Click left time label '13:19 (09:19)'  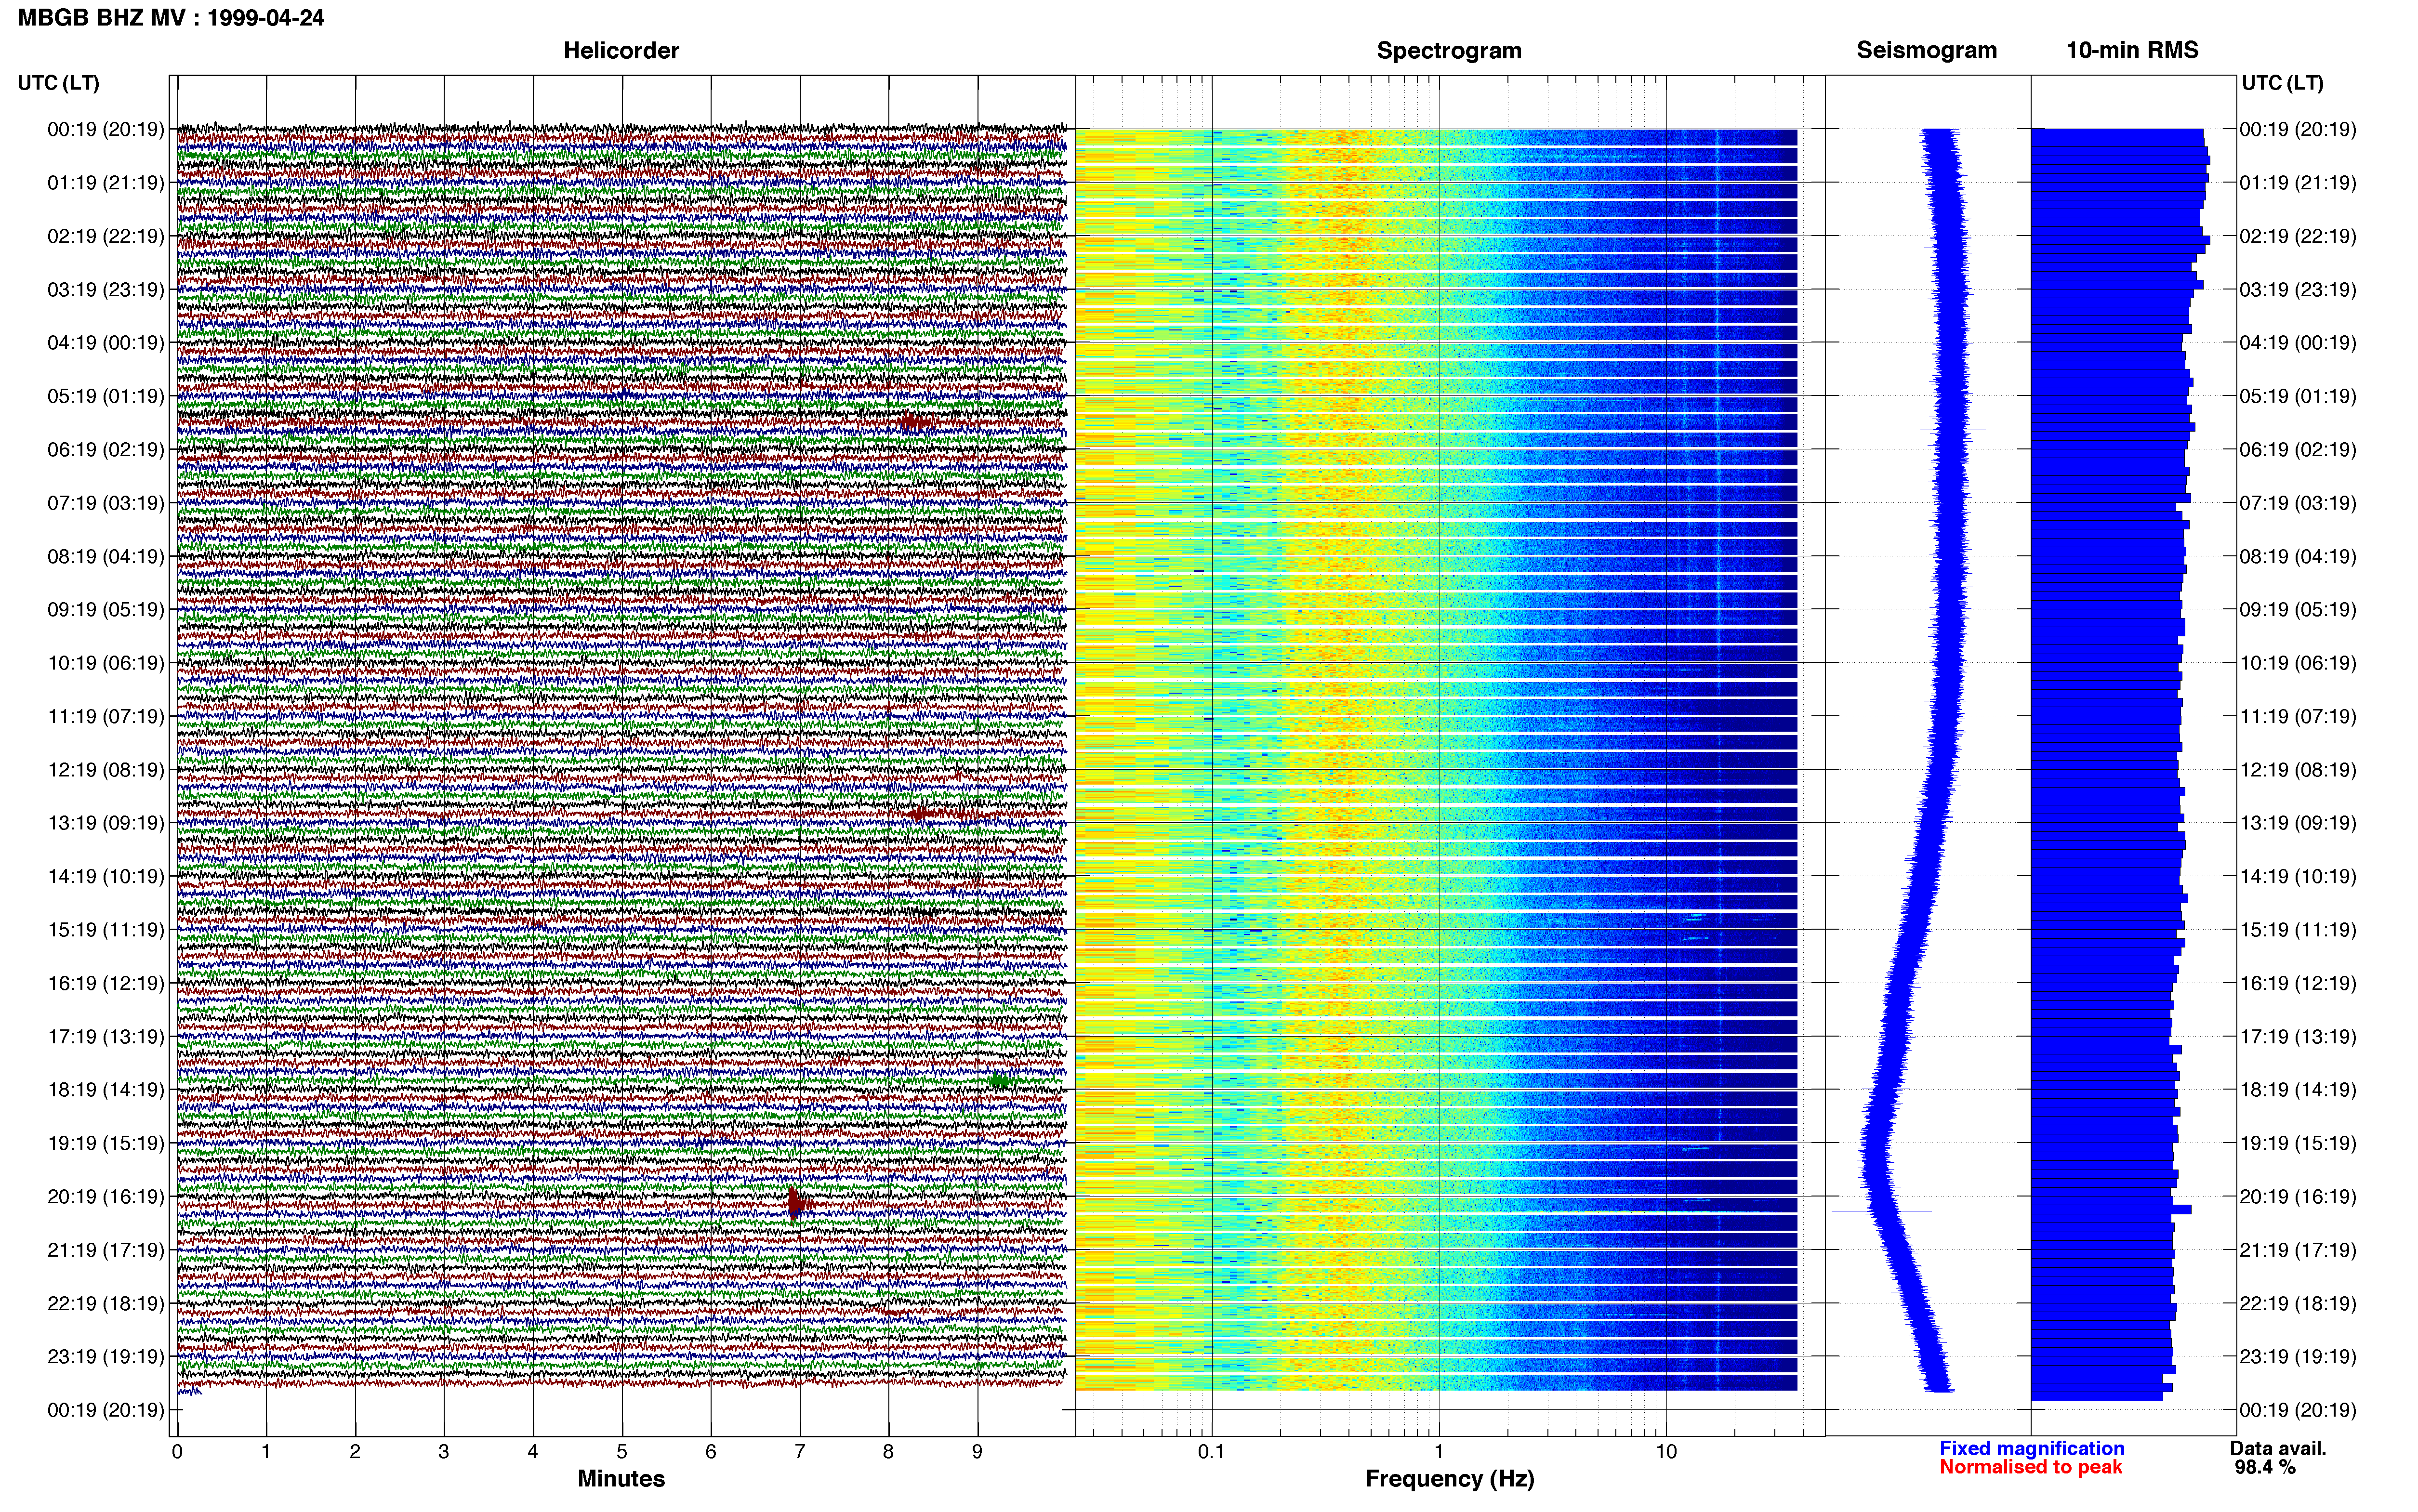106,823
